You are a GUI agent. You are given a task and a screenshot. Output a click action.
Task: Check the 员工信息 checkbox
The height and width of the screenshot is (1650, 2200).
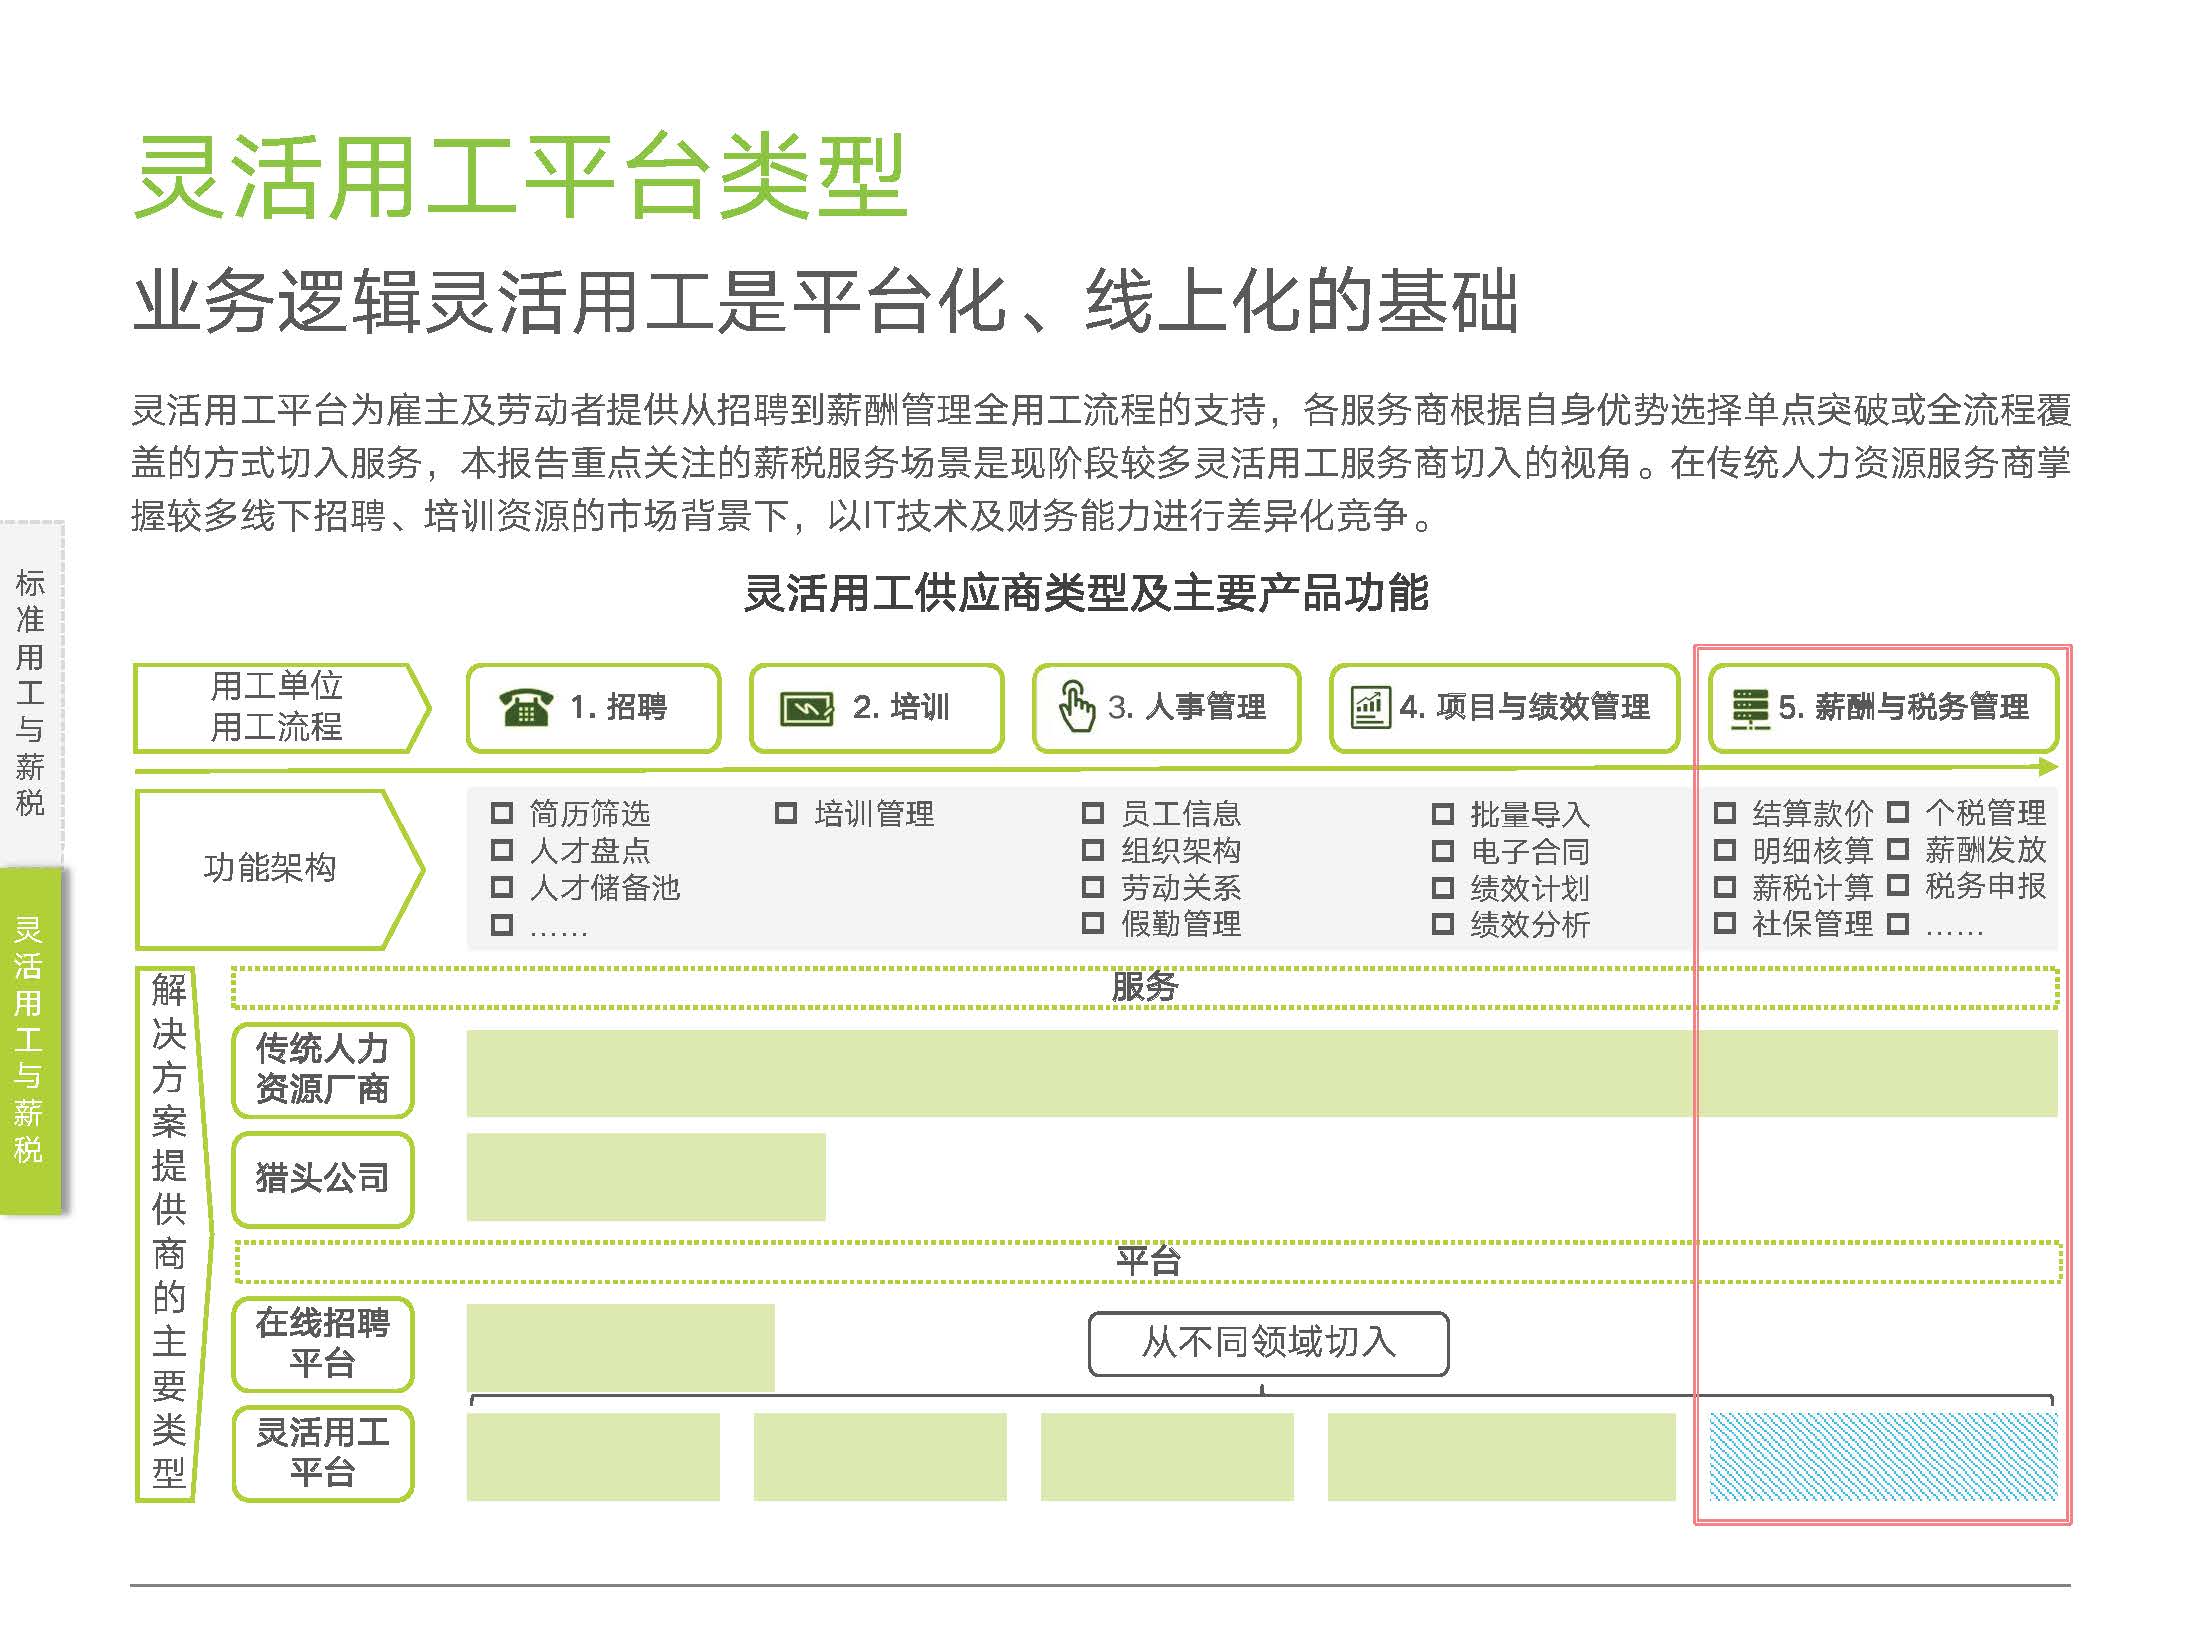tap(1093, 814)
